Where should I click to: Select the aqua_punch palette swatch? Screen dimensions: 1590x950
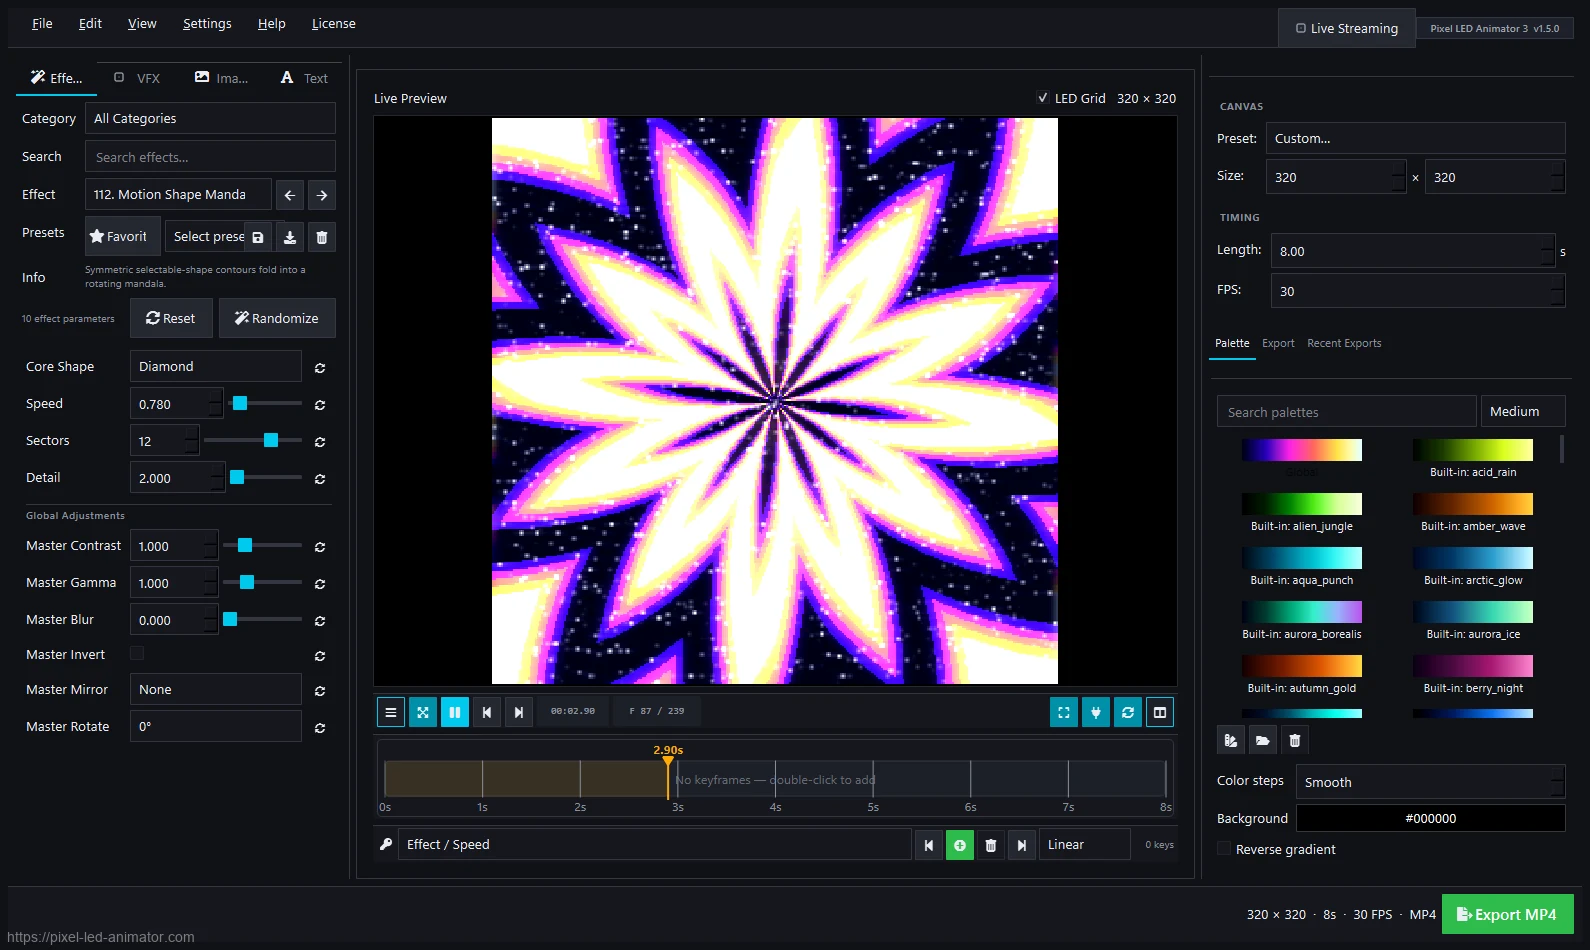tap(1302, 558)
